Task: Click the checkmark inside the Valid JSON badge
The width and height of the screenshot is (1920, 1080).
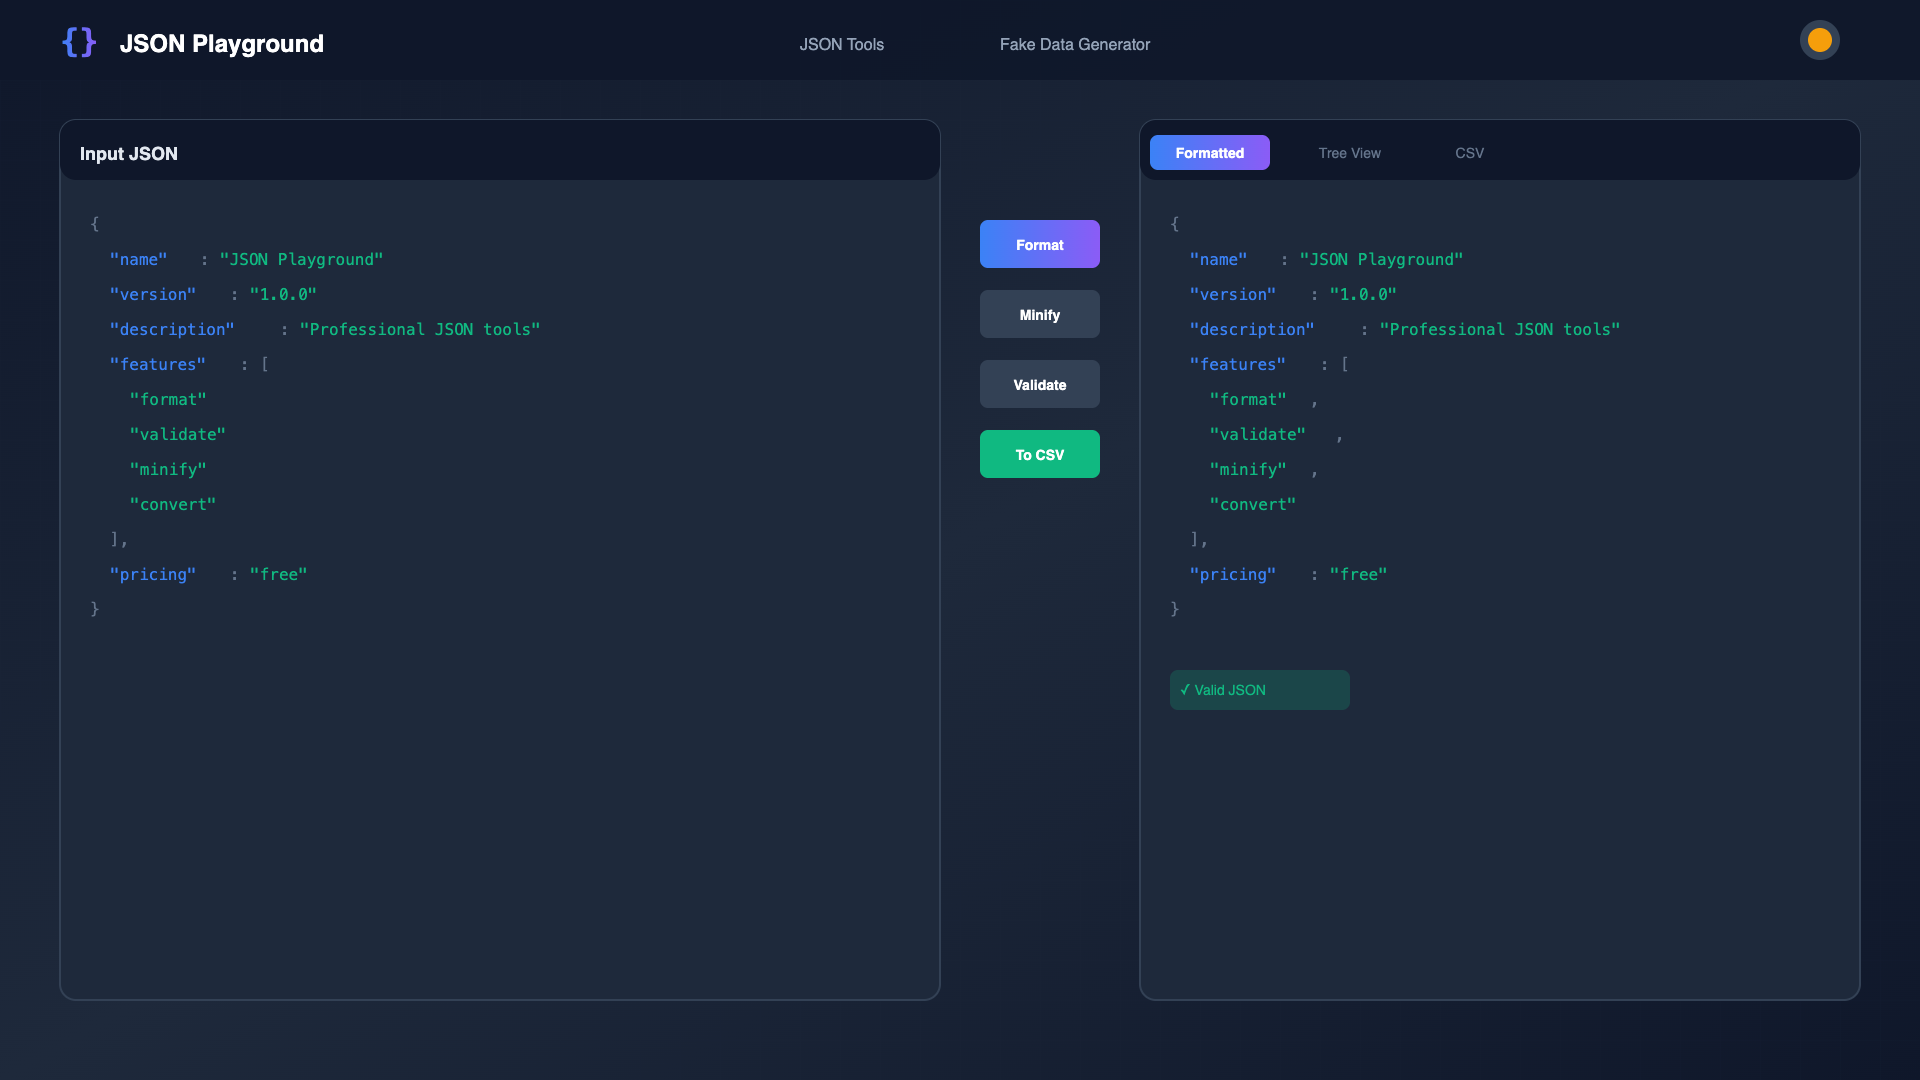Action: [1186, 690]
